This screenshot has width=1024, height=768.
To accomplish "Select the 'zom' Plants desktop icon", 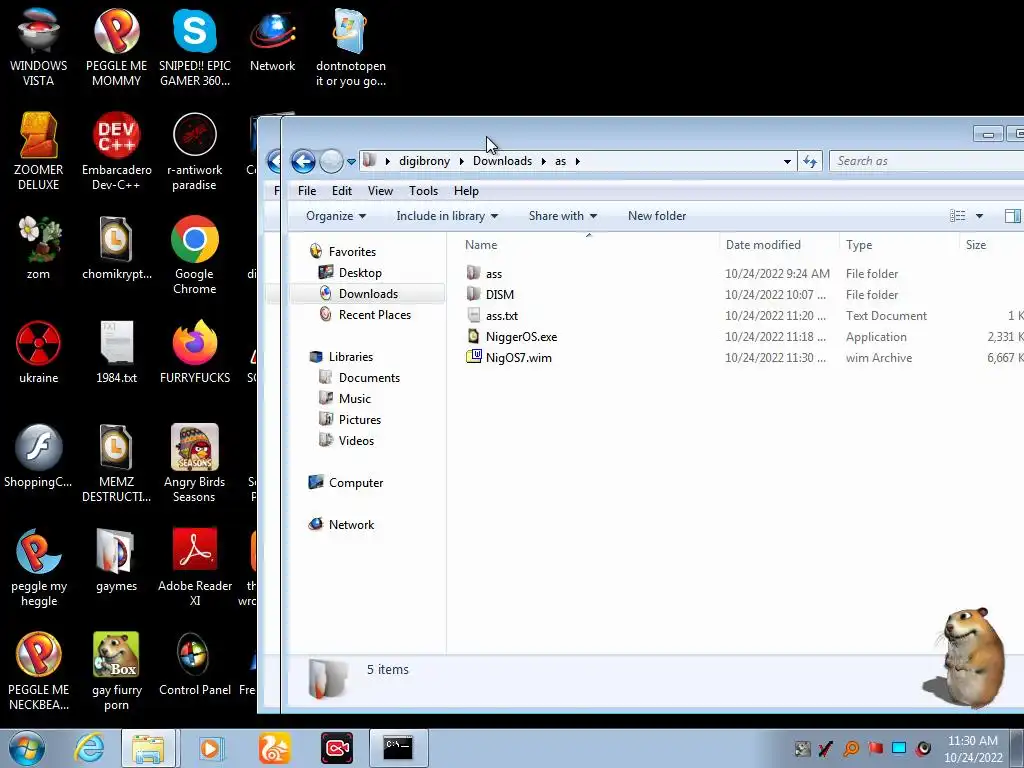I will tap(39, 248).
